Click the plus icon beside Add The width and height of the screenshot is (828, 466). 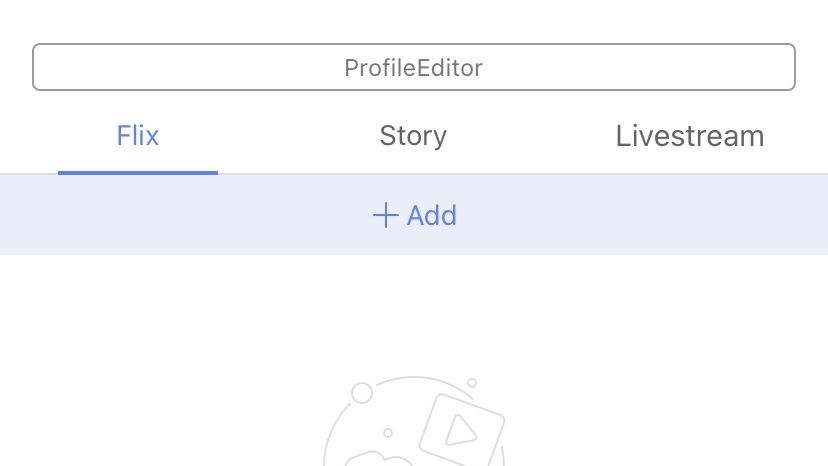point(385,216)
